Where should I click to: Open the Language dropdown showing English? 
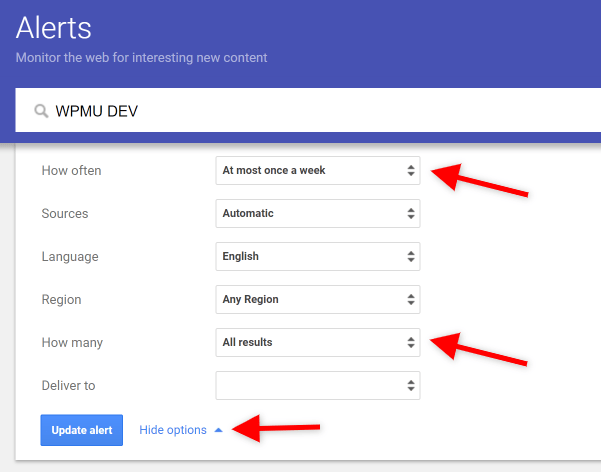pyautogui.click(x=318, y=256)
